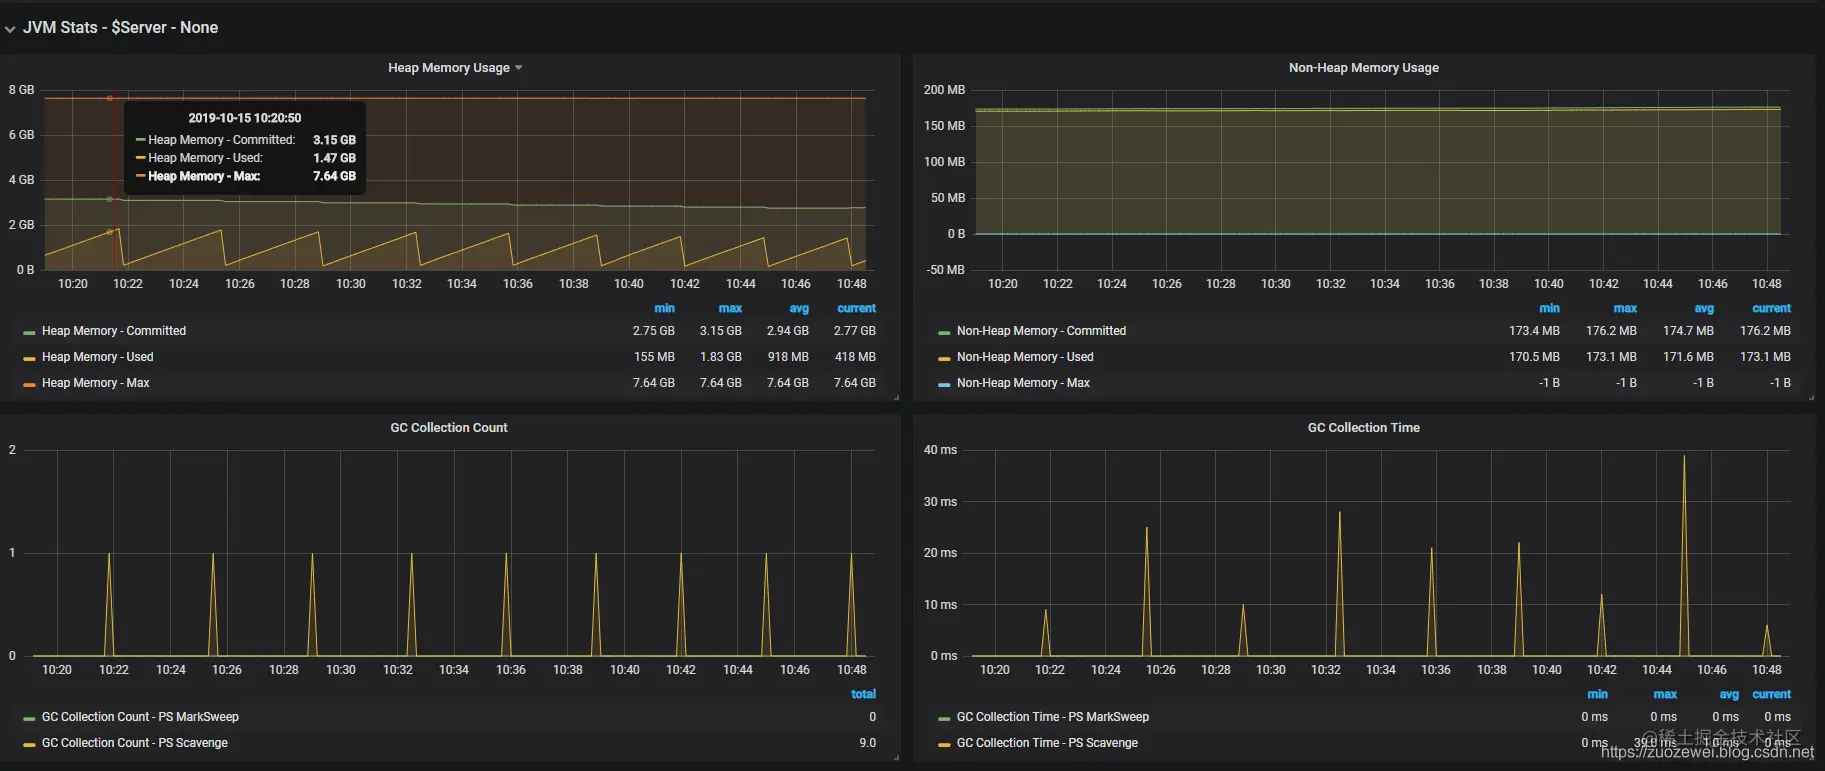1825x771 pixels.
Task: Open the GC Collection Count panel title menu
Action: point(448,428)
